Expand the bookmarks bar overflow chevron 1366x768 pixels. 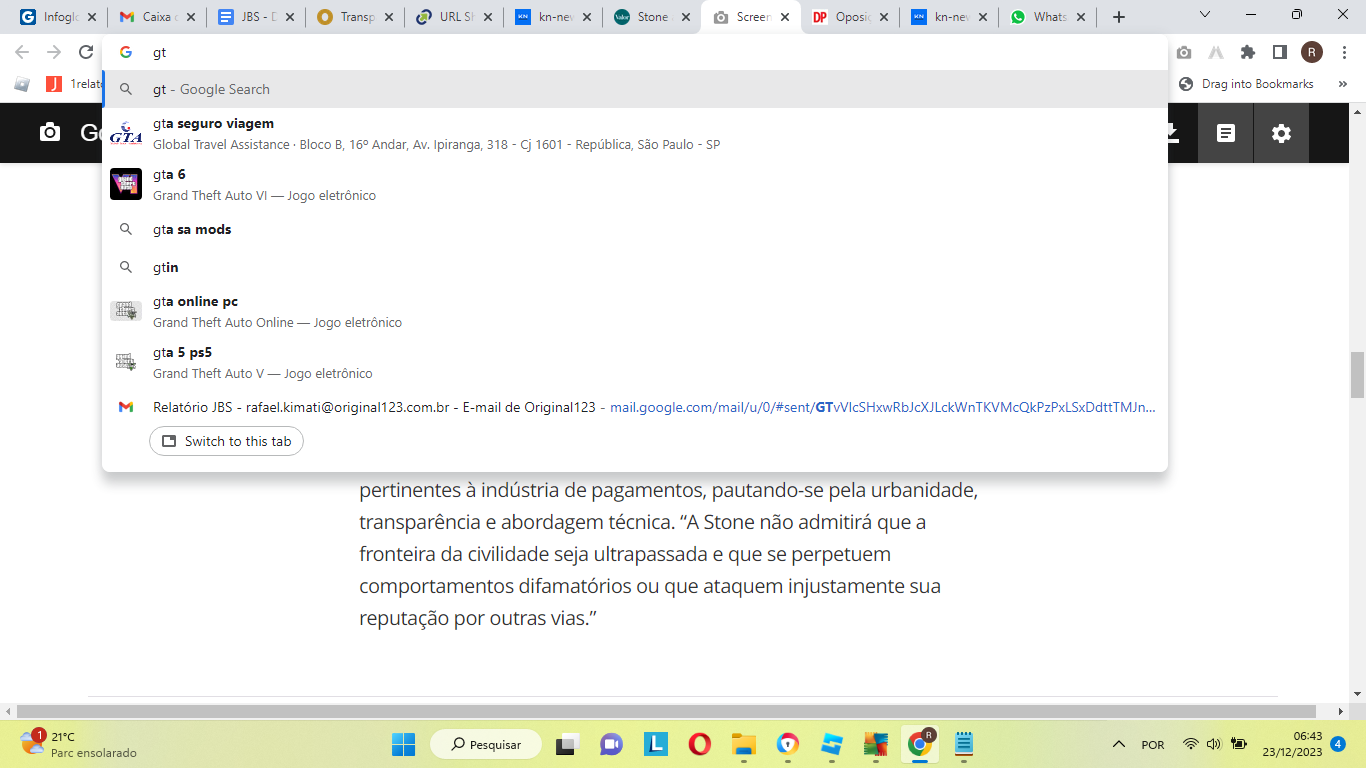(1343, 84)
